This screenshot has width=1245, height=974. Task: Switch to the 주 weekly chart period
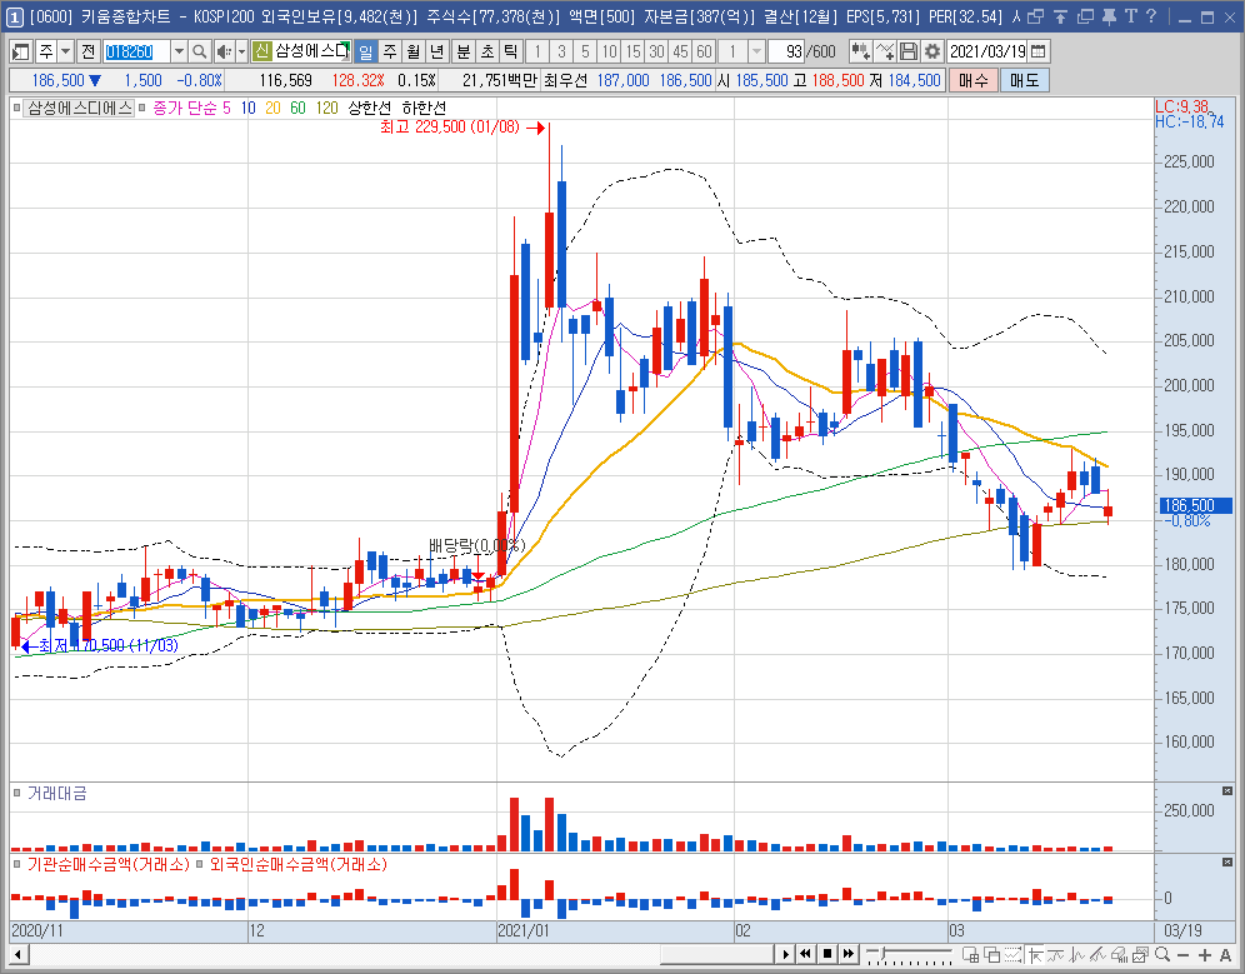(390, 51)
